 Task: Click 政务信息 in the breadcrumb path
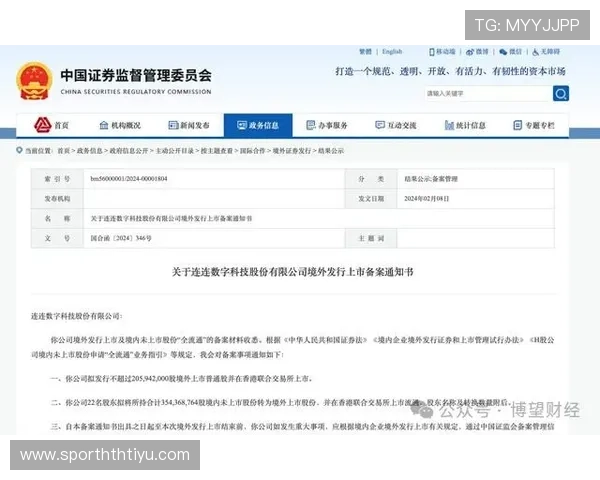pyautogui.click(x=90, y=151)
